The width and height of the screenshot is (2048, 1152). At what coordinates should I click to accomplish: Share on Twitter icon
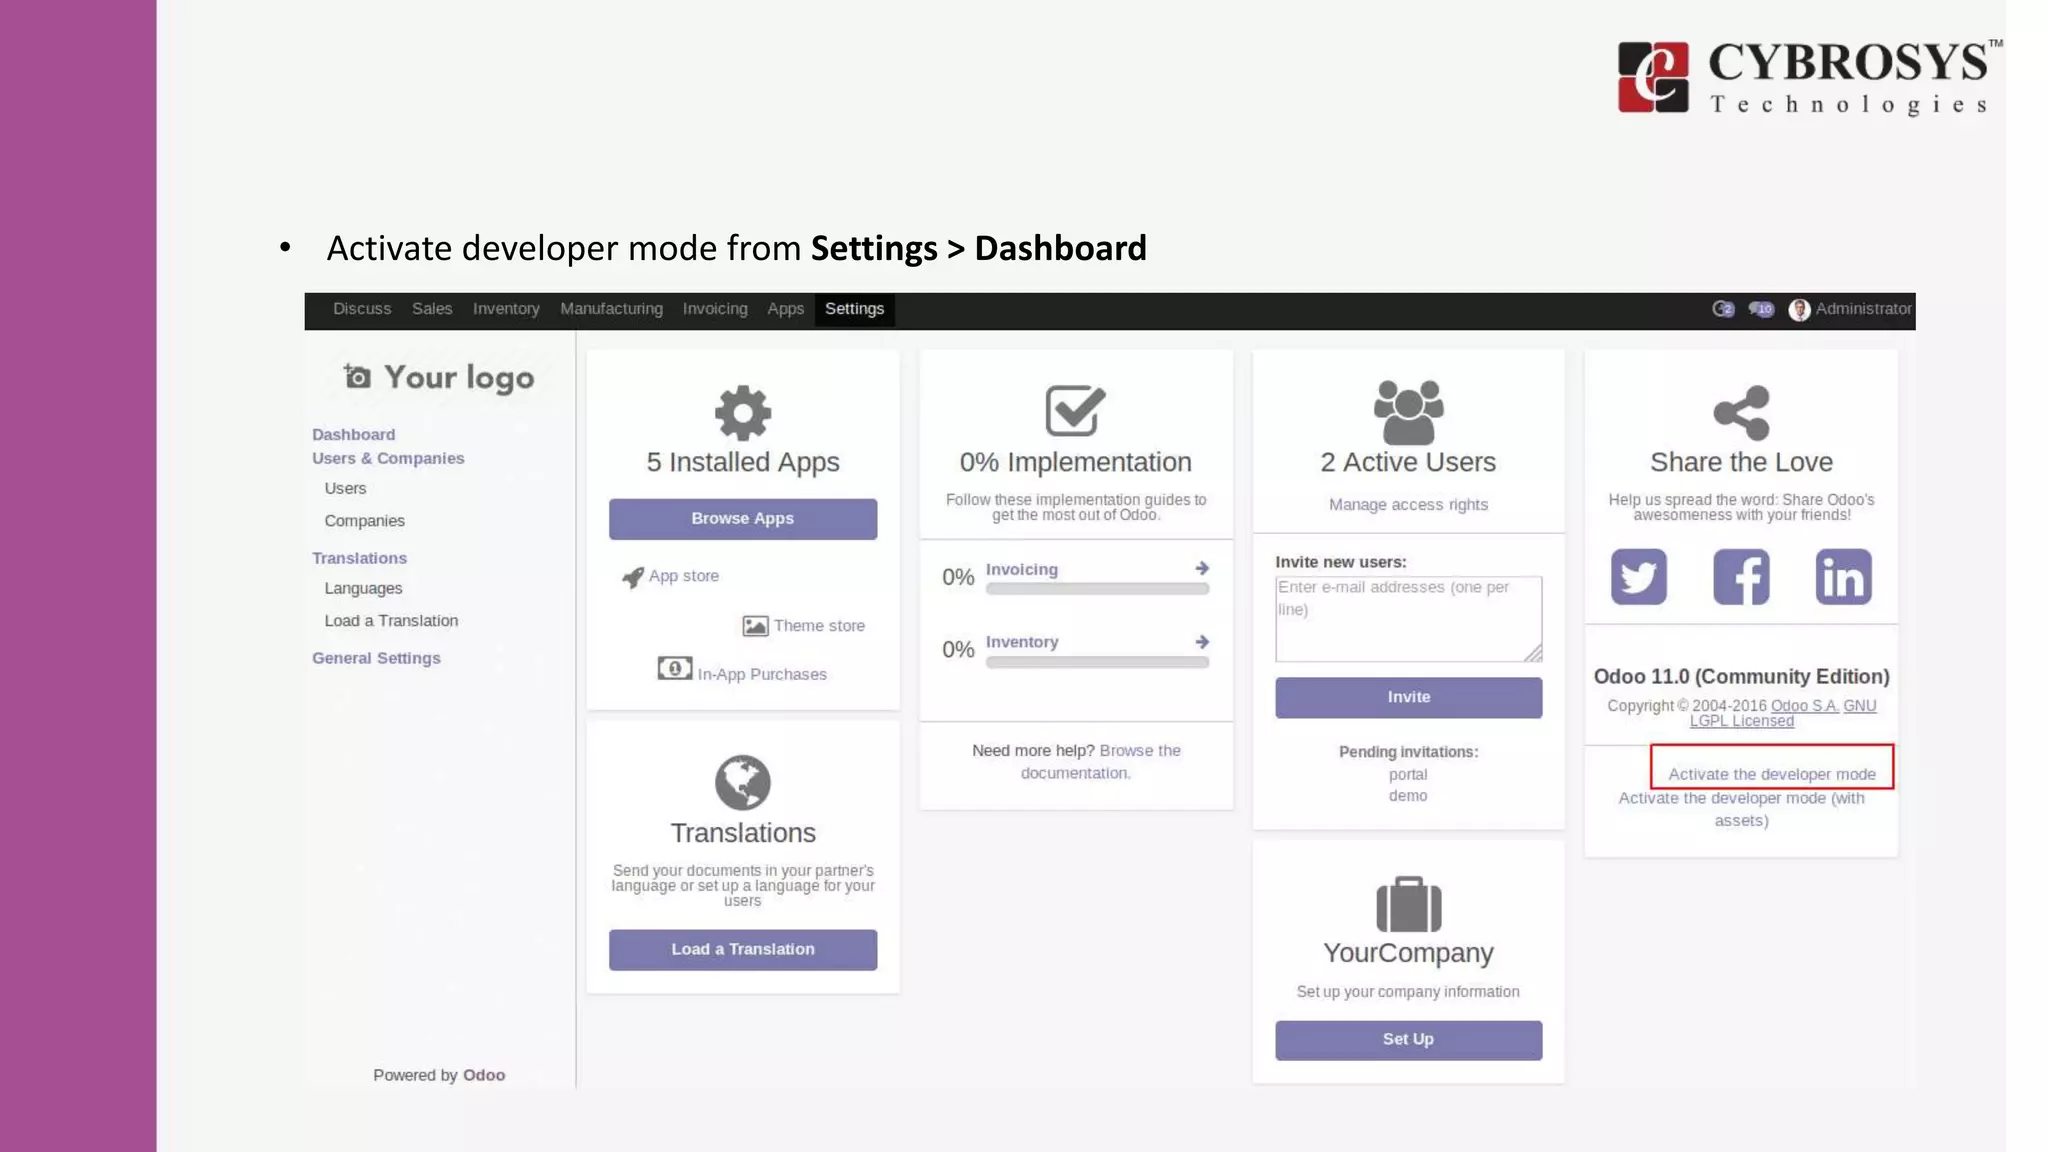tap(1638, 577)
